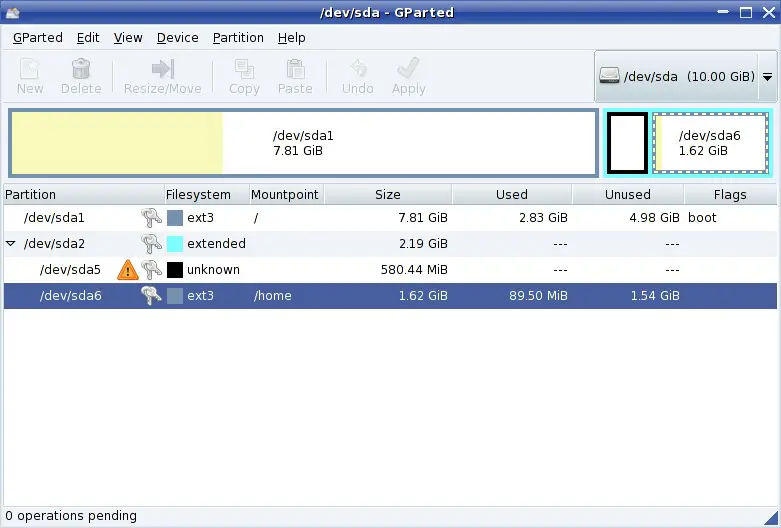
Task: Open the Help menu
Action: point(291,38)
